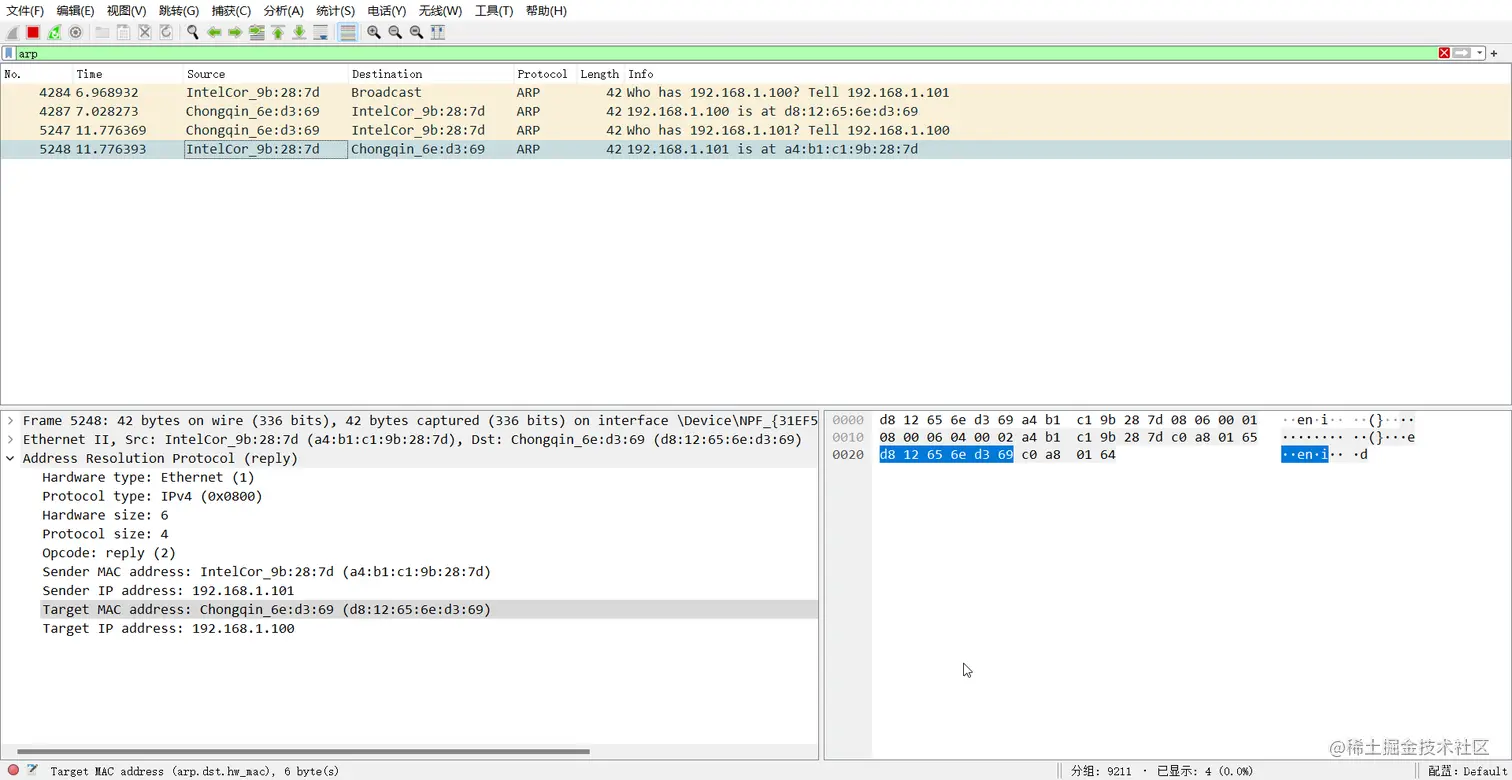
Task: Sort packets by the Destination column
Action: (x=431, y=74)
